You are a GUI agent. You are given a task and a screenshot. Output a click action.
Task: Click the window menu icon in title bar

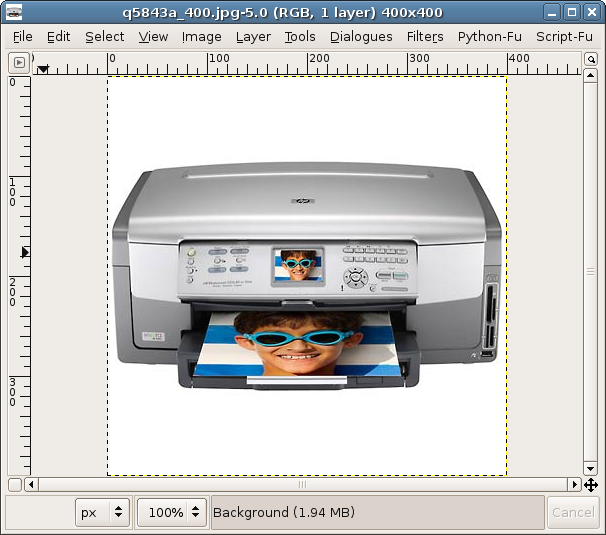(x=15, y=12)
